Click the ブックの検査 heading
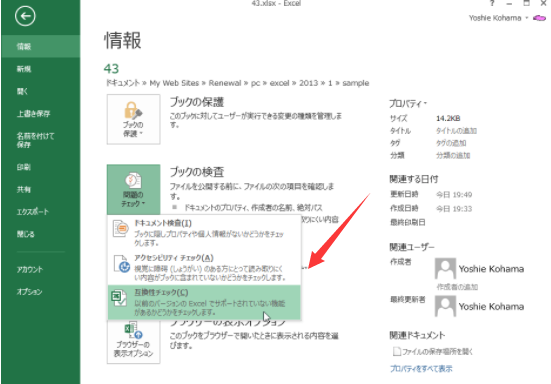 click(197, 172)
